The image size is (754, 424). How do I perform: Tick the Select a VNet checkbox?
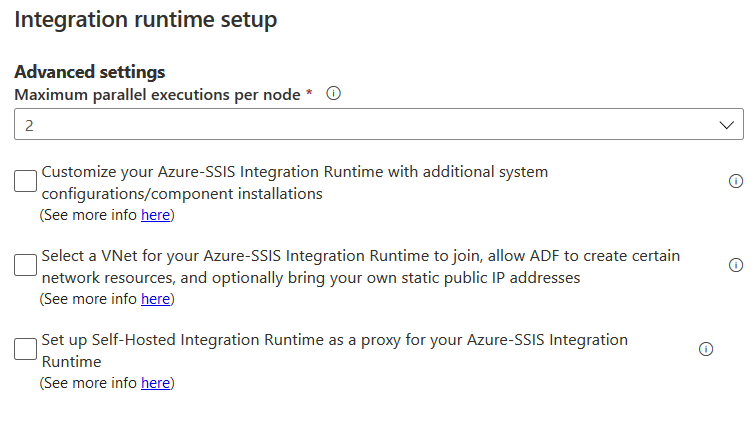(x=26, y=265)
